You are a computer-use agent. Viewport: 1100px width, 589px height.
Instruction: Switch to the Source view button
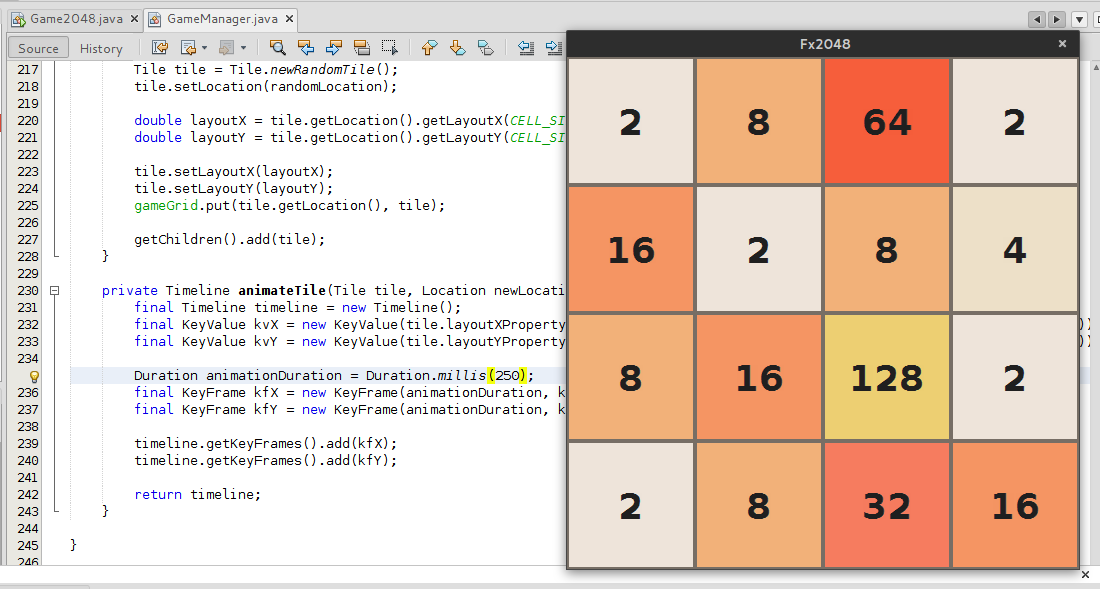tap(39, 48)
